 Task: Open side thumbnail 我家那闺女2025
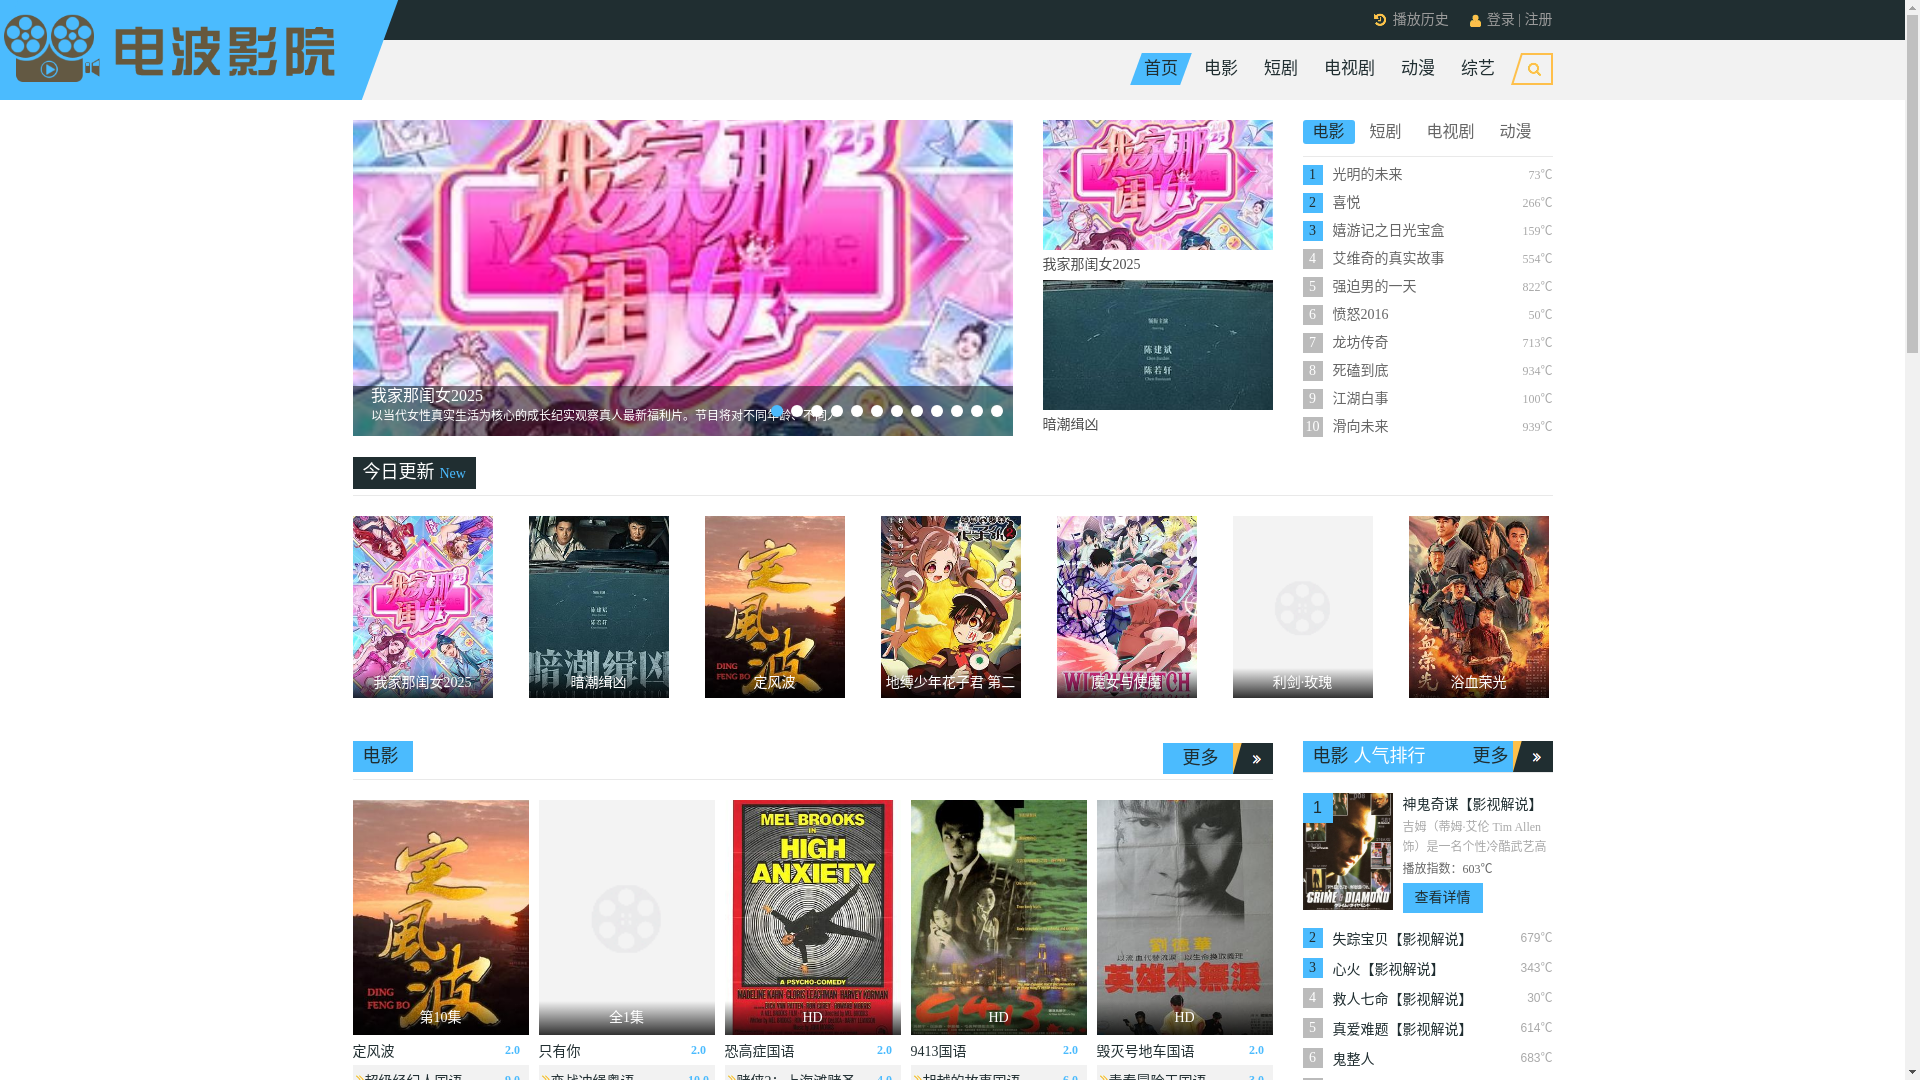click(1158, 185)
